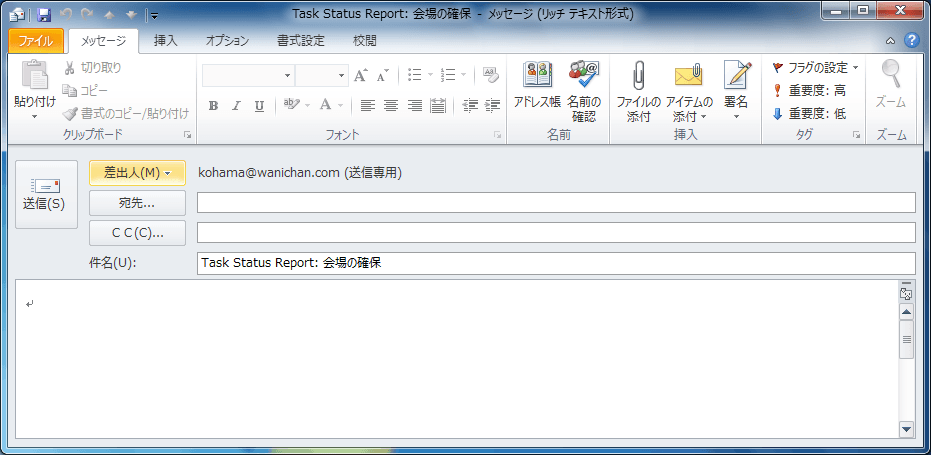Apply numbered list formatting
931x455 pixels.
(448, 75)
